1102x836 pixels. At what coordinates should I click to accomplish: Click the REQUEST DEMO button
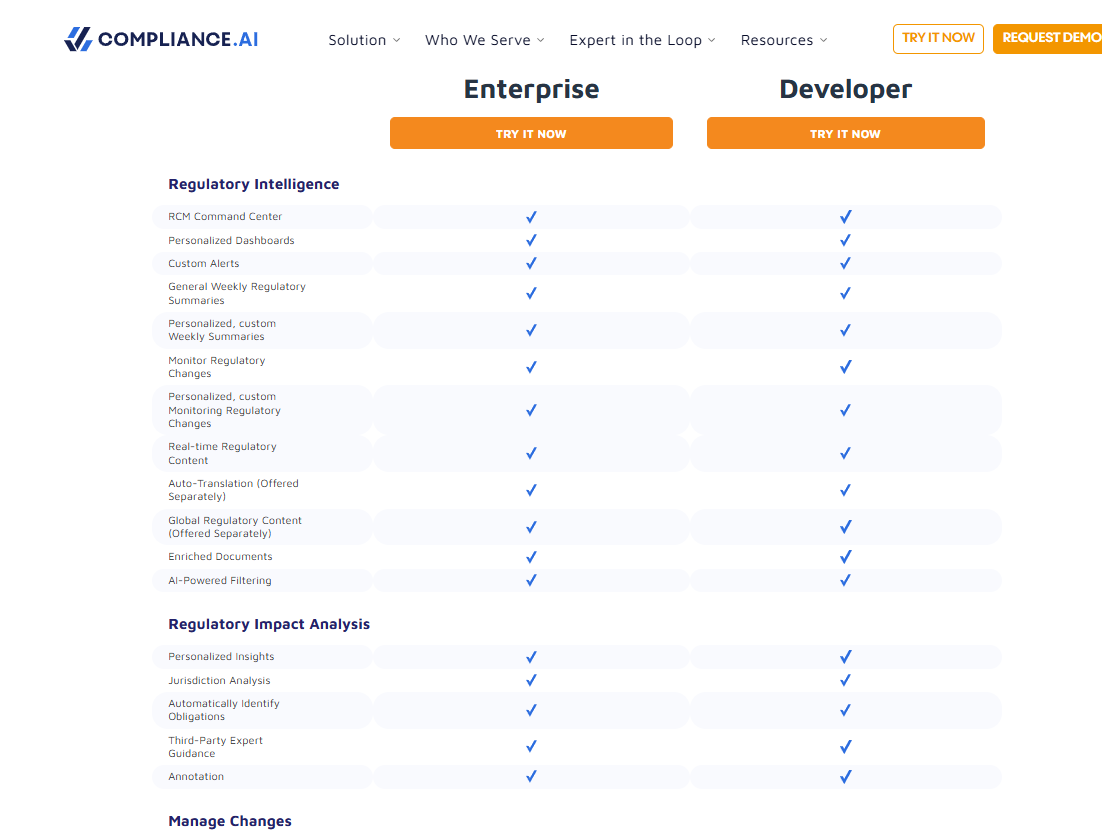click(x=1048, y=39)
